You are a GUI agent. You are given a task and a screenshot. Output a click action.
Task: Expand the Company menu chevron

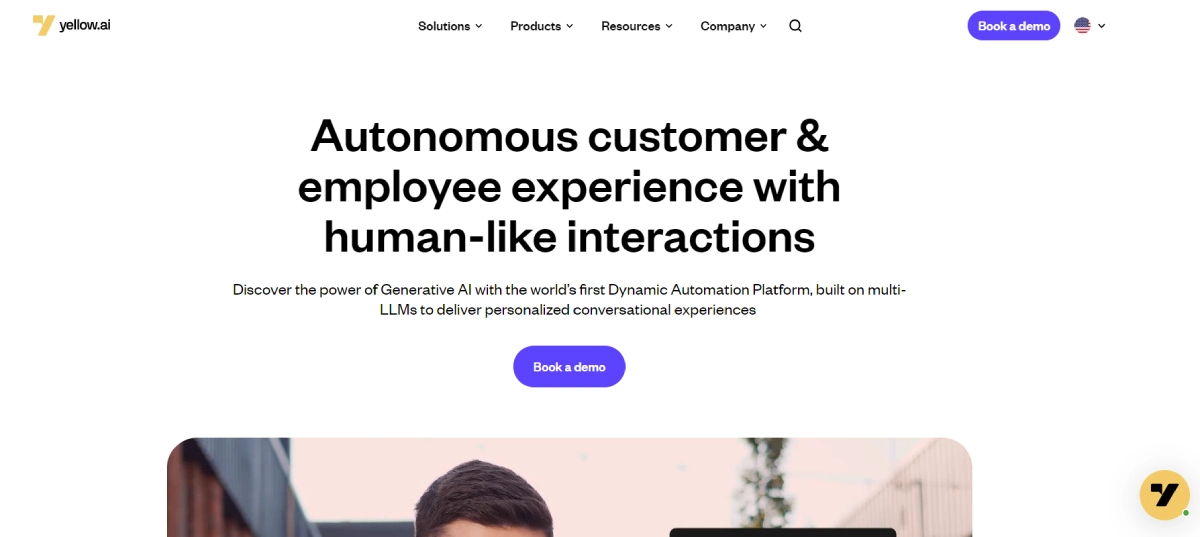pos(763,26)
